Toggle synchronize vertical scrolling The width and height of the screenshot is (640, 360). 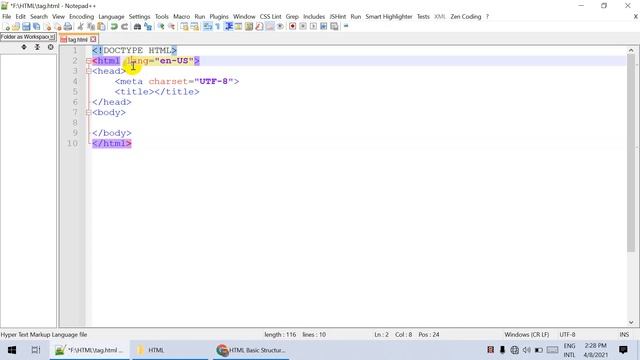pyautogui.click(x=184, y=27)
